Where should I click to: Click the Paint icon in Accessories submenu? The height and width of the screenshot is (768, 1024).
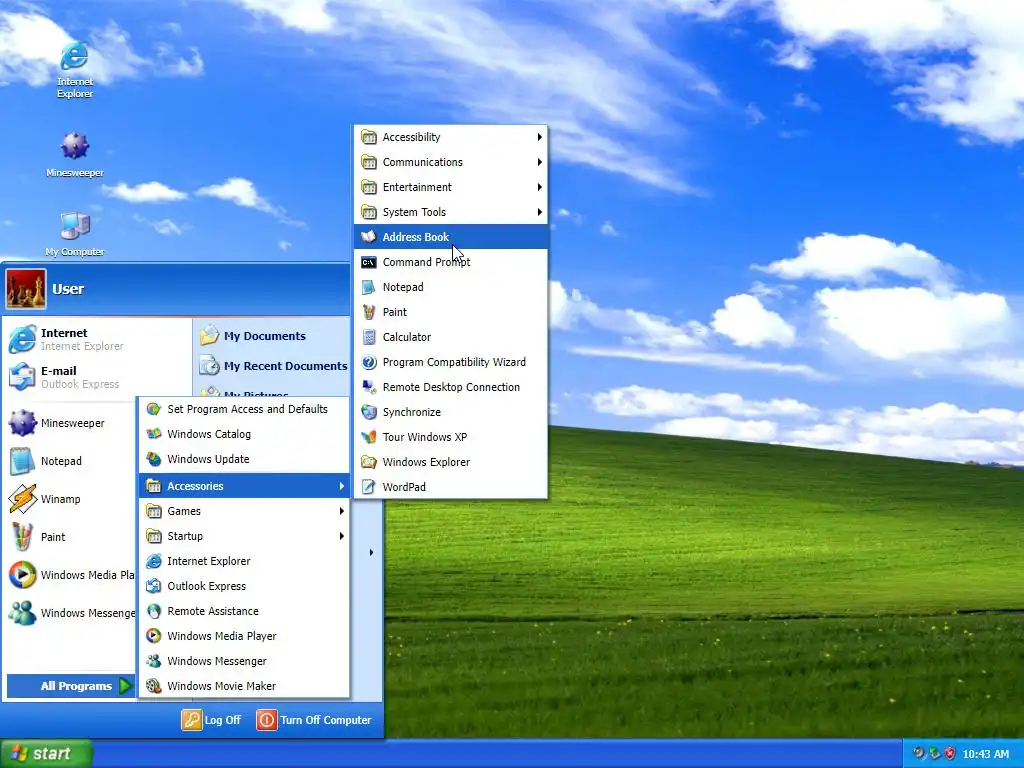pyautogui.click(x=369, y=312)
